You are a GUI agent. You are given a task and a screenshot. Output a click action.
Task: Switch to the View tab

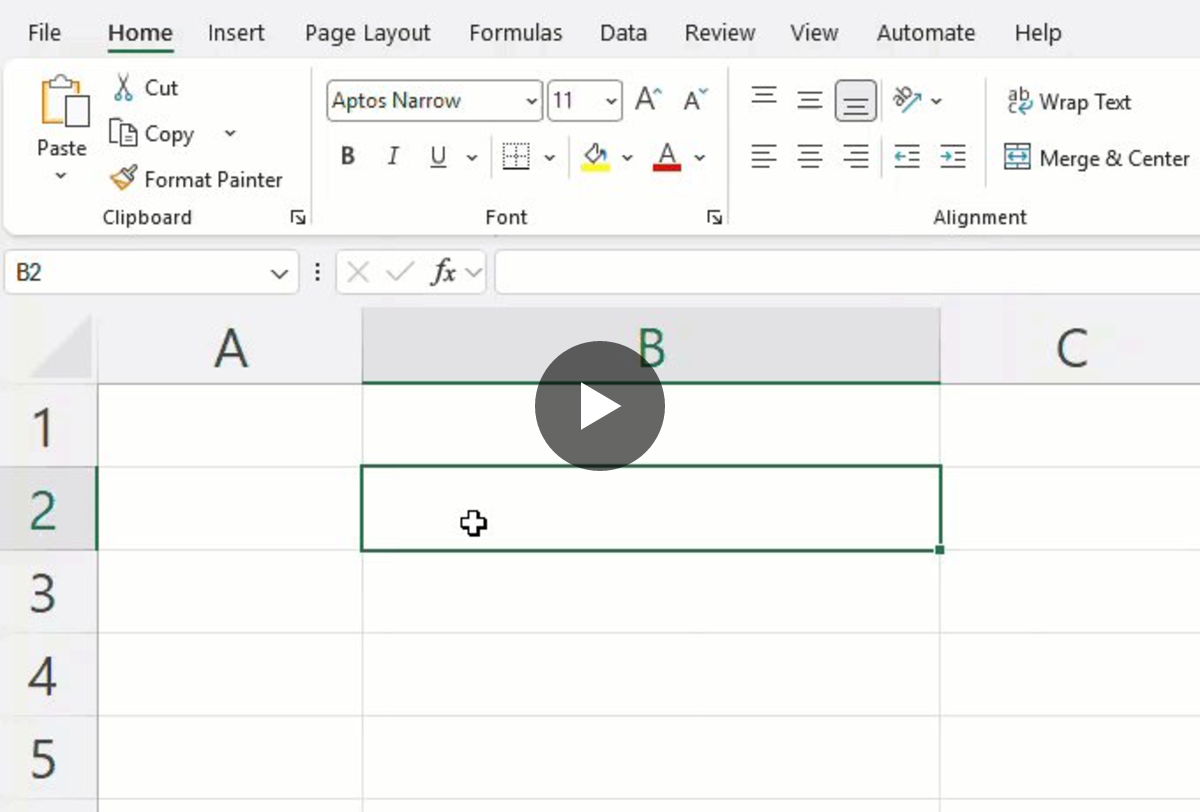814,33
